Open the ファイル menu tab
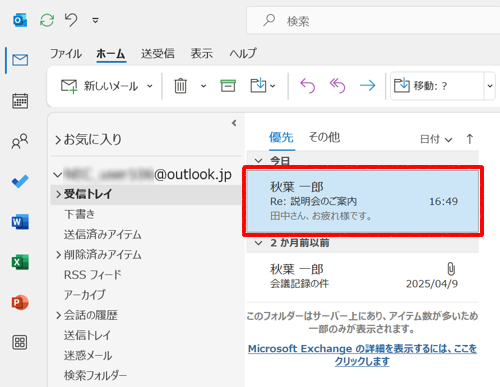Image resolution: width=500 pixels, height=387 pixels. coord(66,53)
